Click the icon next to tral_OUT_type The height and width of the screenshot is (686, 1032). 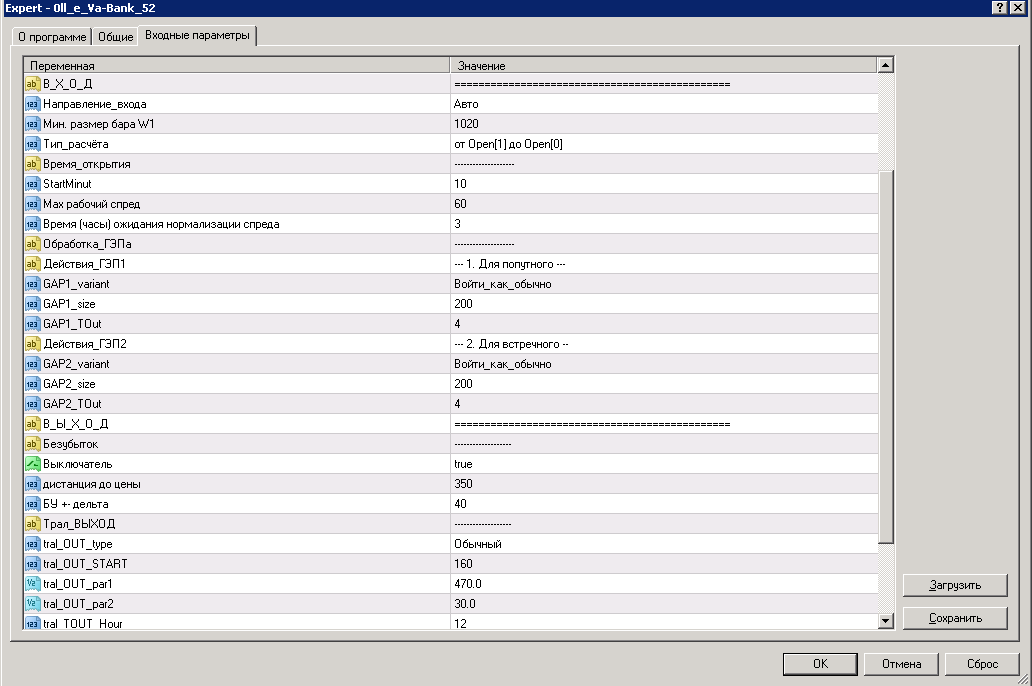[x=32, y=543]
